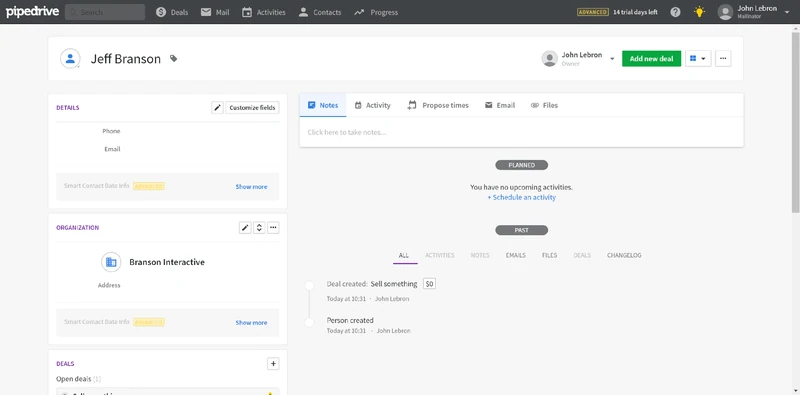Click the Advanced badge in Organization panel

point(149,323)
